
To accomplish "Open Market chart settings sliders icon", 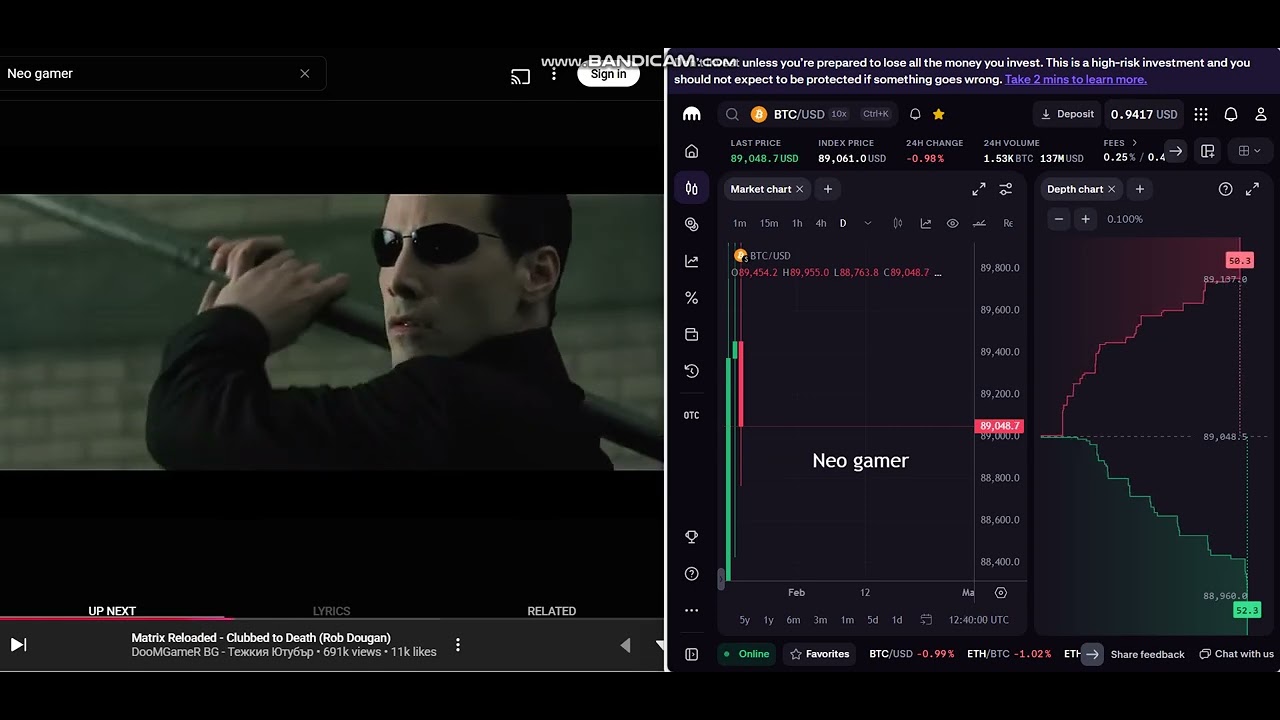I will pos(1006,189).
